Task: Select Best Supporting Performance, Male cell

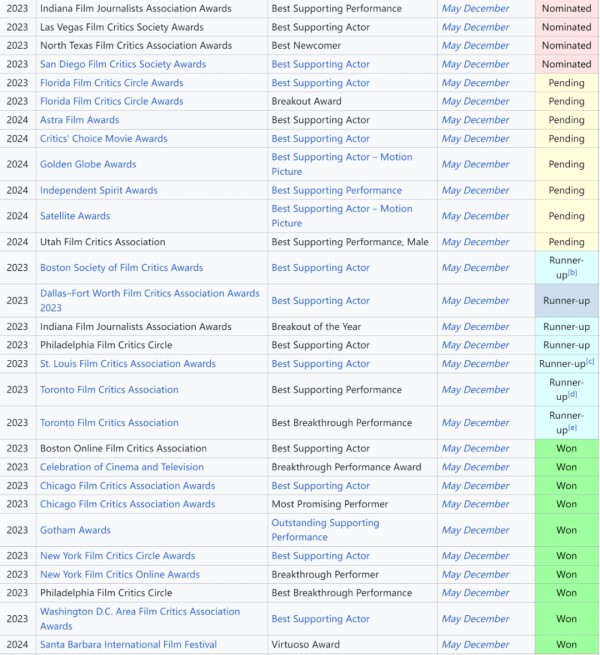Action: pos(350,242)
